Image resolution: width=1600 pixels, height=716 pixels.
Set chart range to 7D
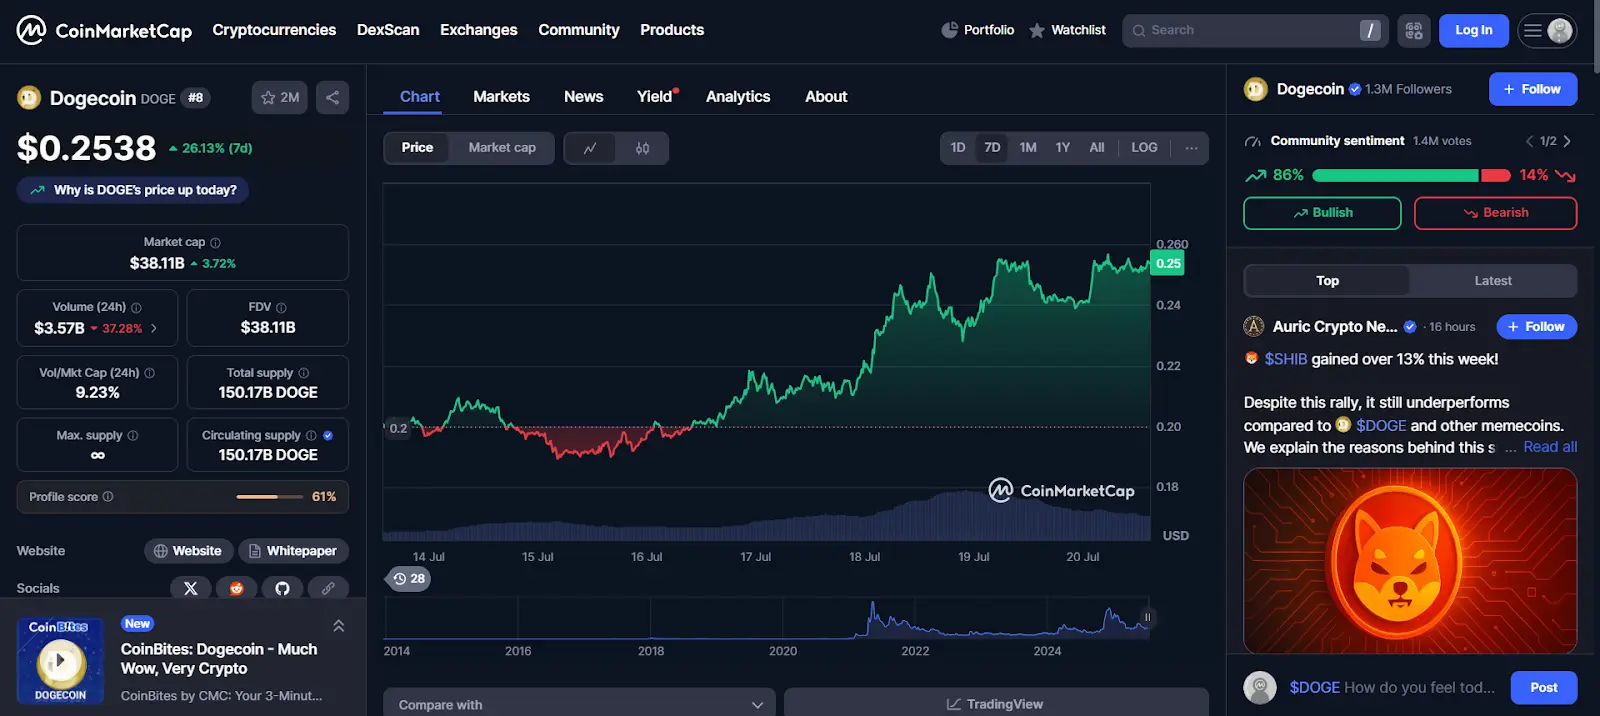(992, 148)
